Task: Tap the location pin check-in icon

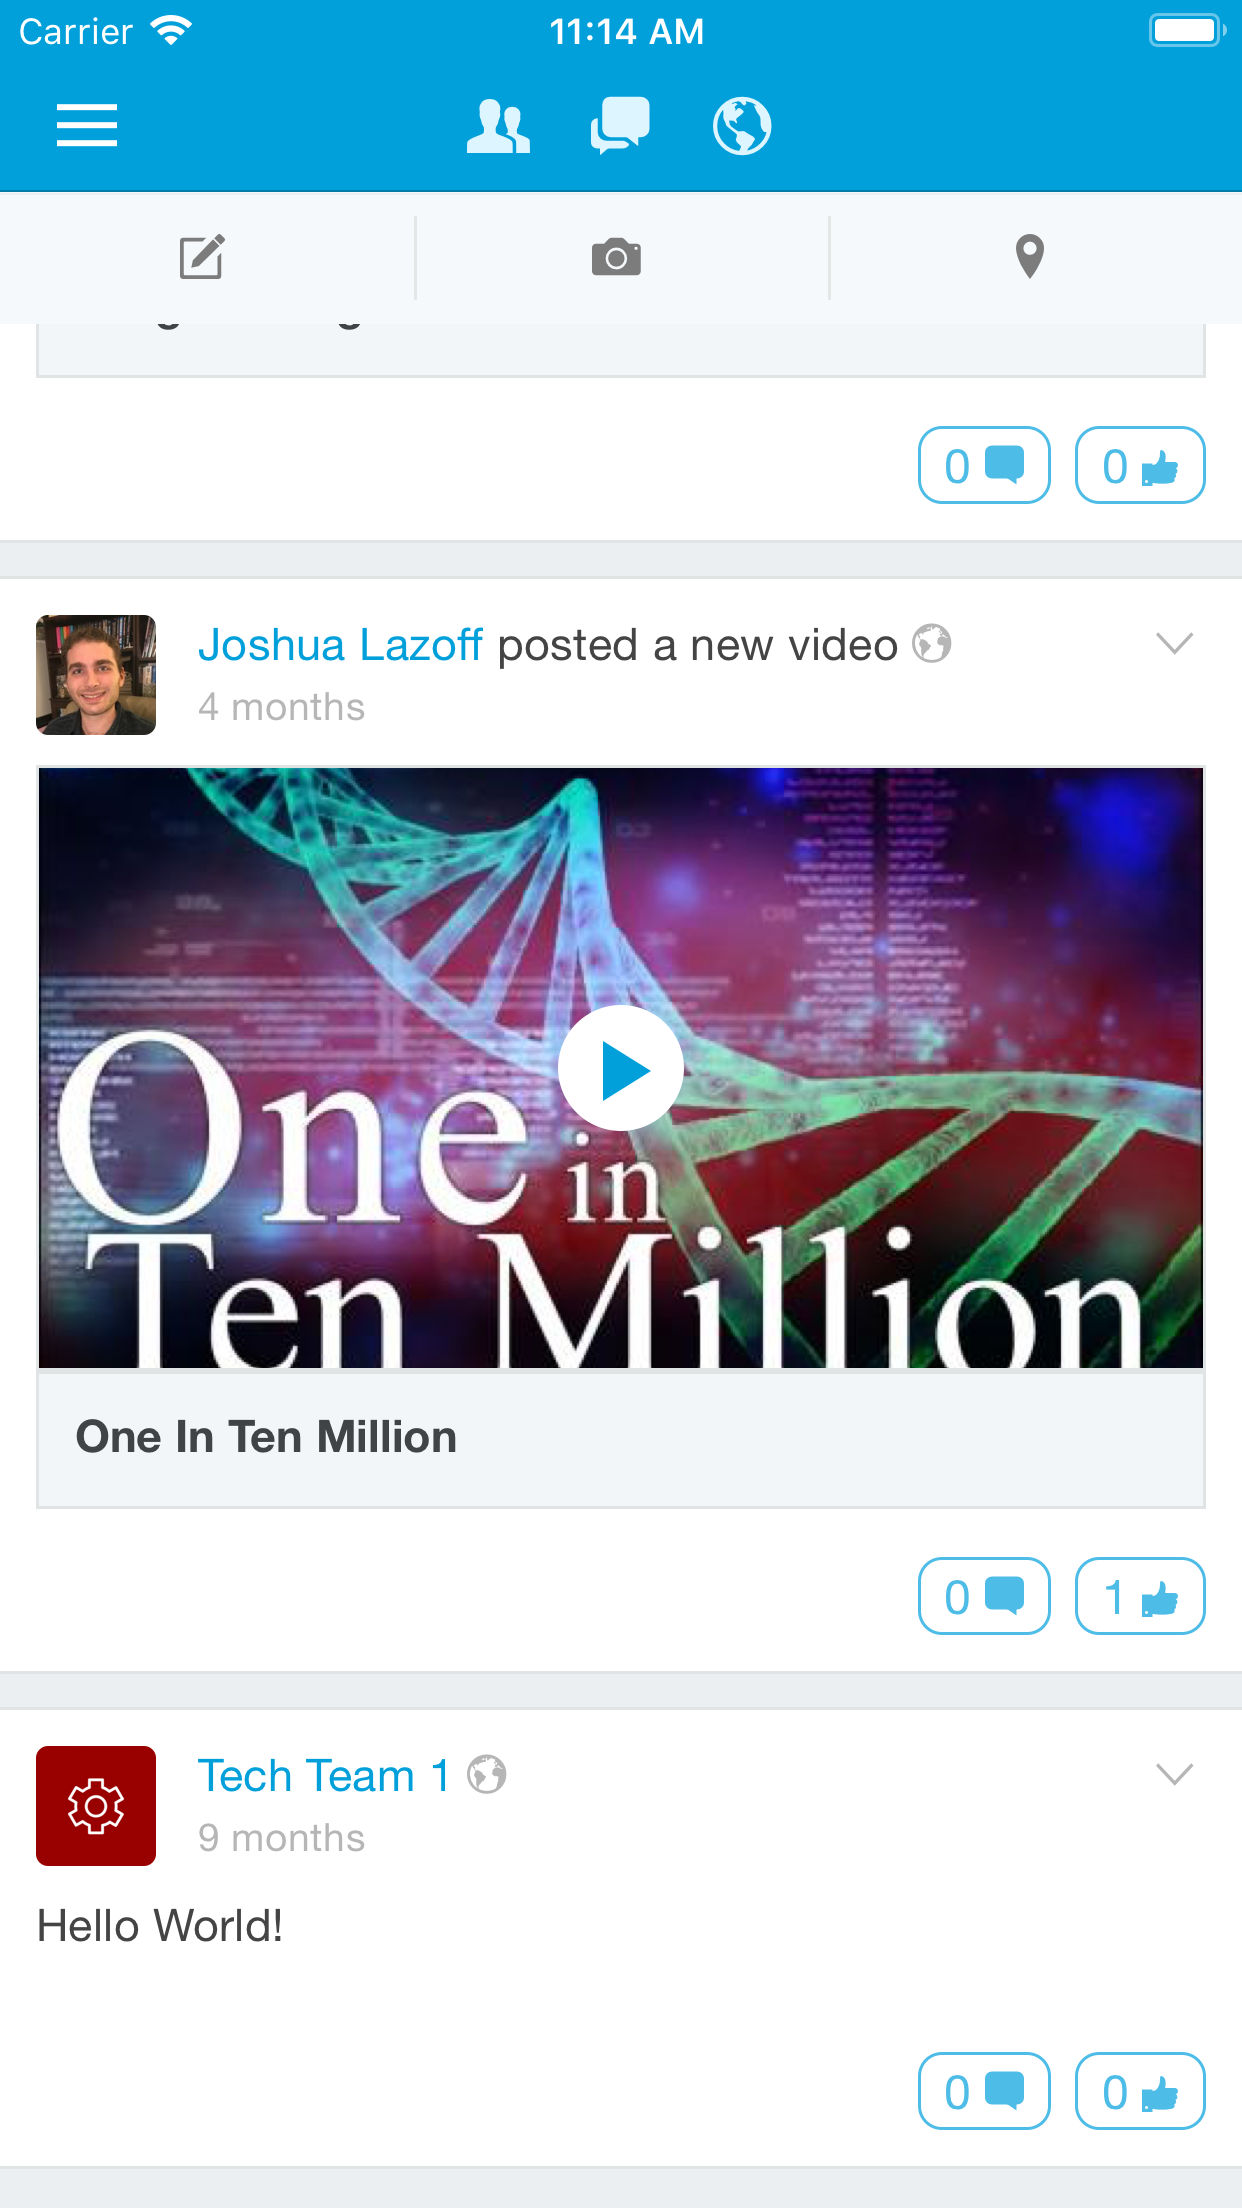Action: [x=1029, y=257]
